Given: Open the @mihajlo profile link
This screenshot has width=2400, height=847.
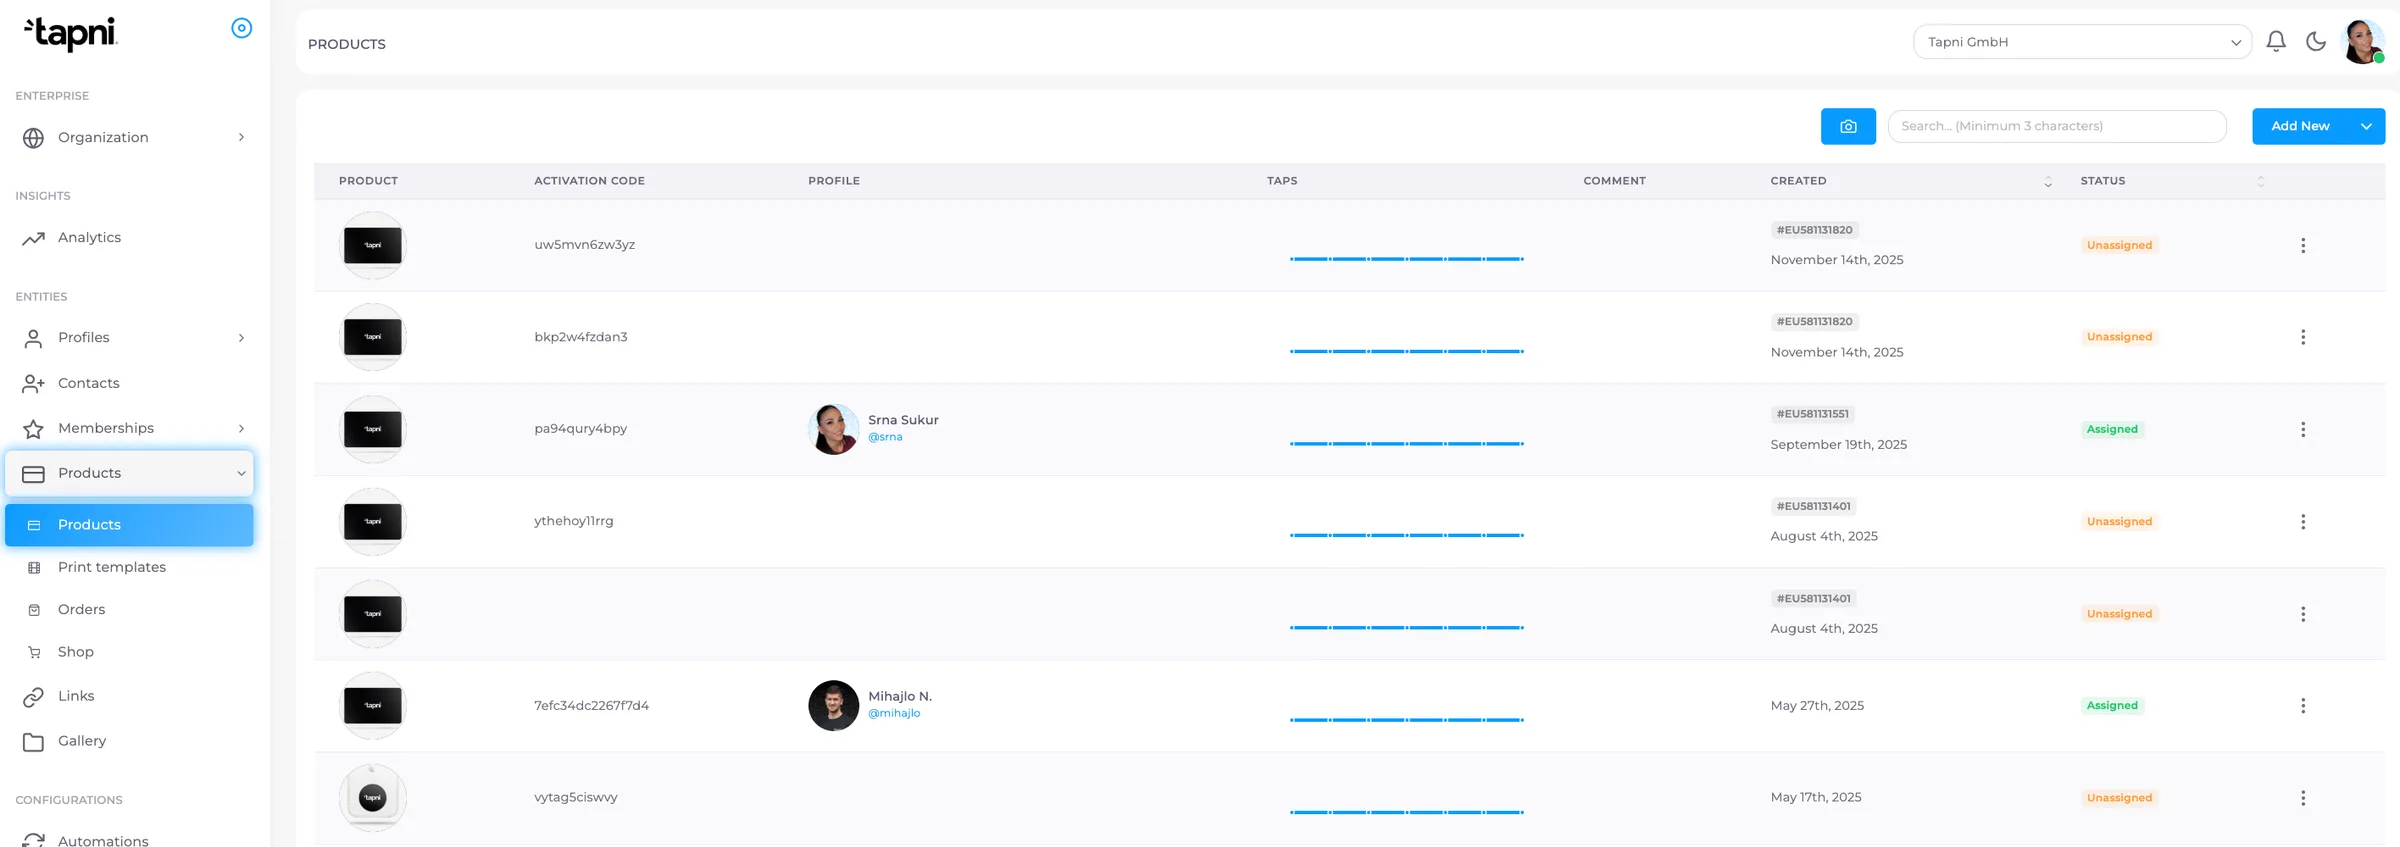Looking at the screenshot, I should [x=894, y=713].
